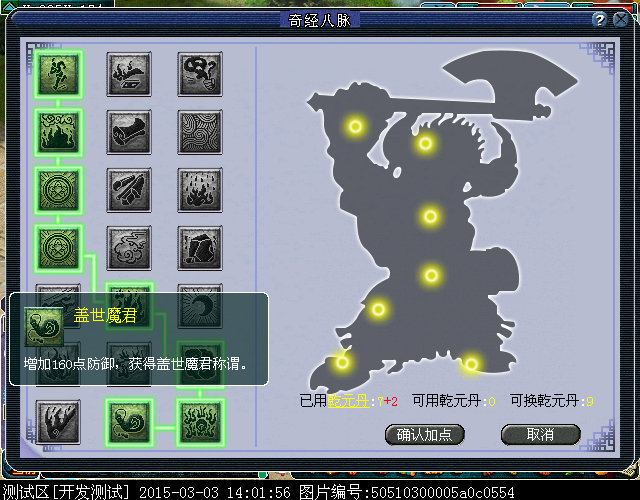The image size is (640, 500).
Task: Select the gray rolled scroll skill icon
Action: click(x=129, y=132)
